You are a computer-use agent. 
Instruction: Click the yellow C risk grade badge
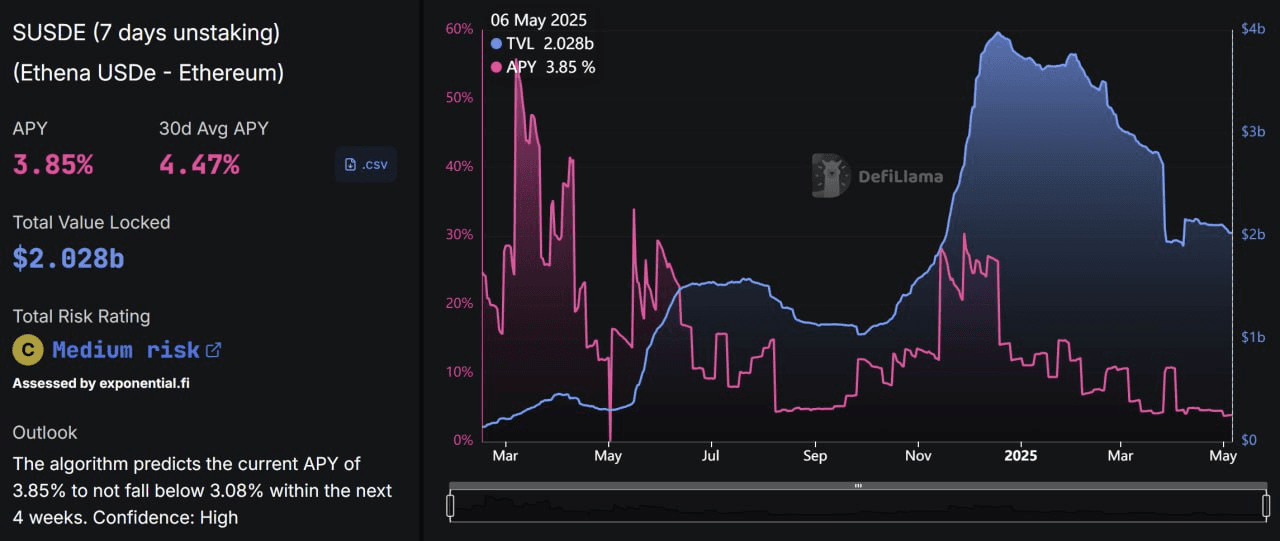[x=27, y=350]
